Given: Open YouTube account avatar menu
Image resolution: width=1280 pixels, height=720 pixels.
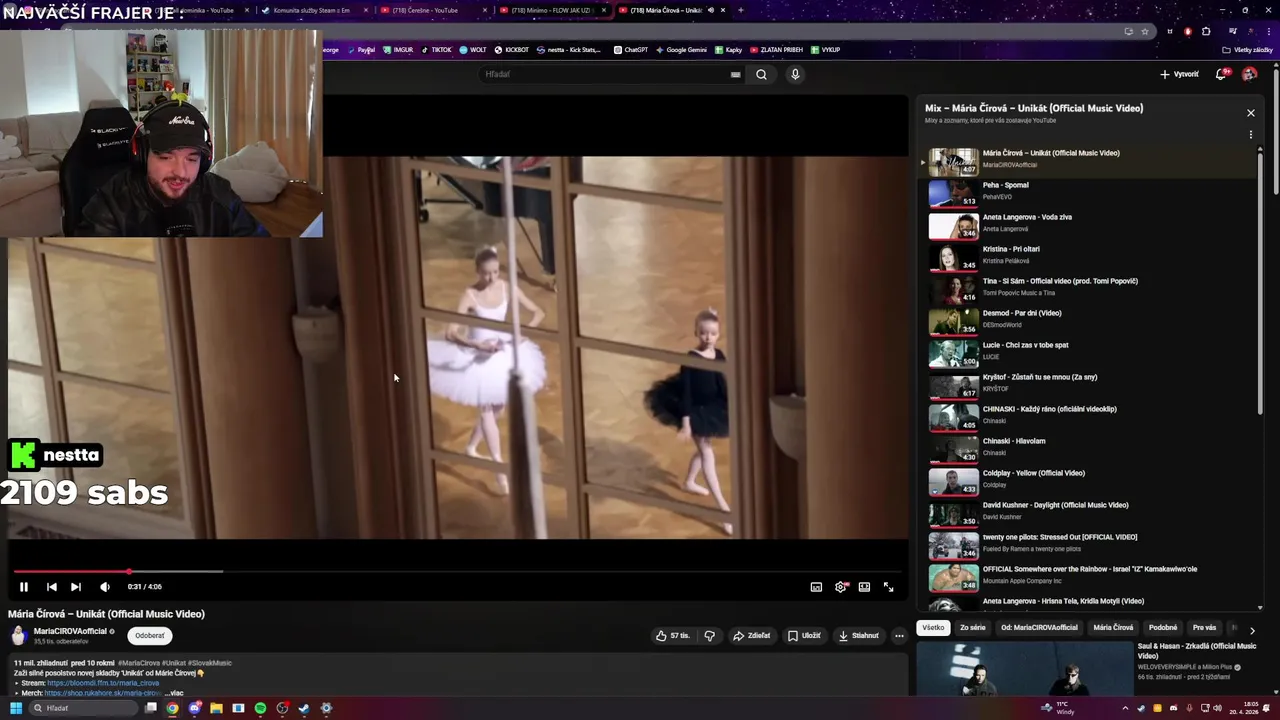Looking at the screenshot, I should 1249,74.
